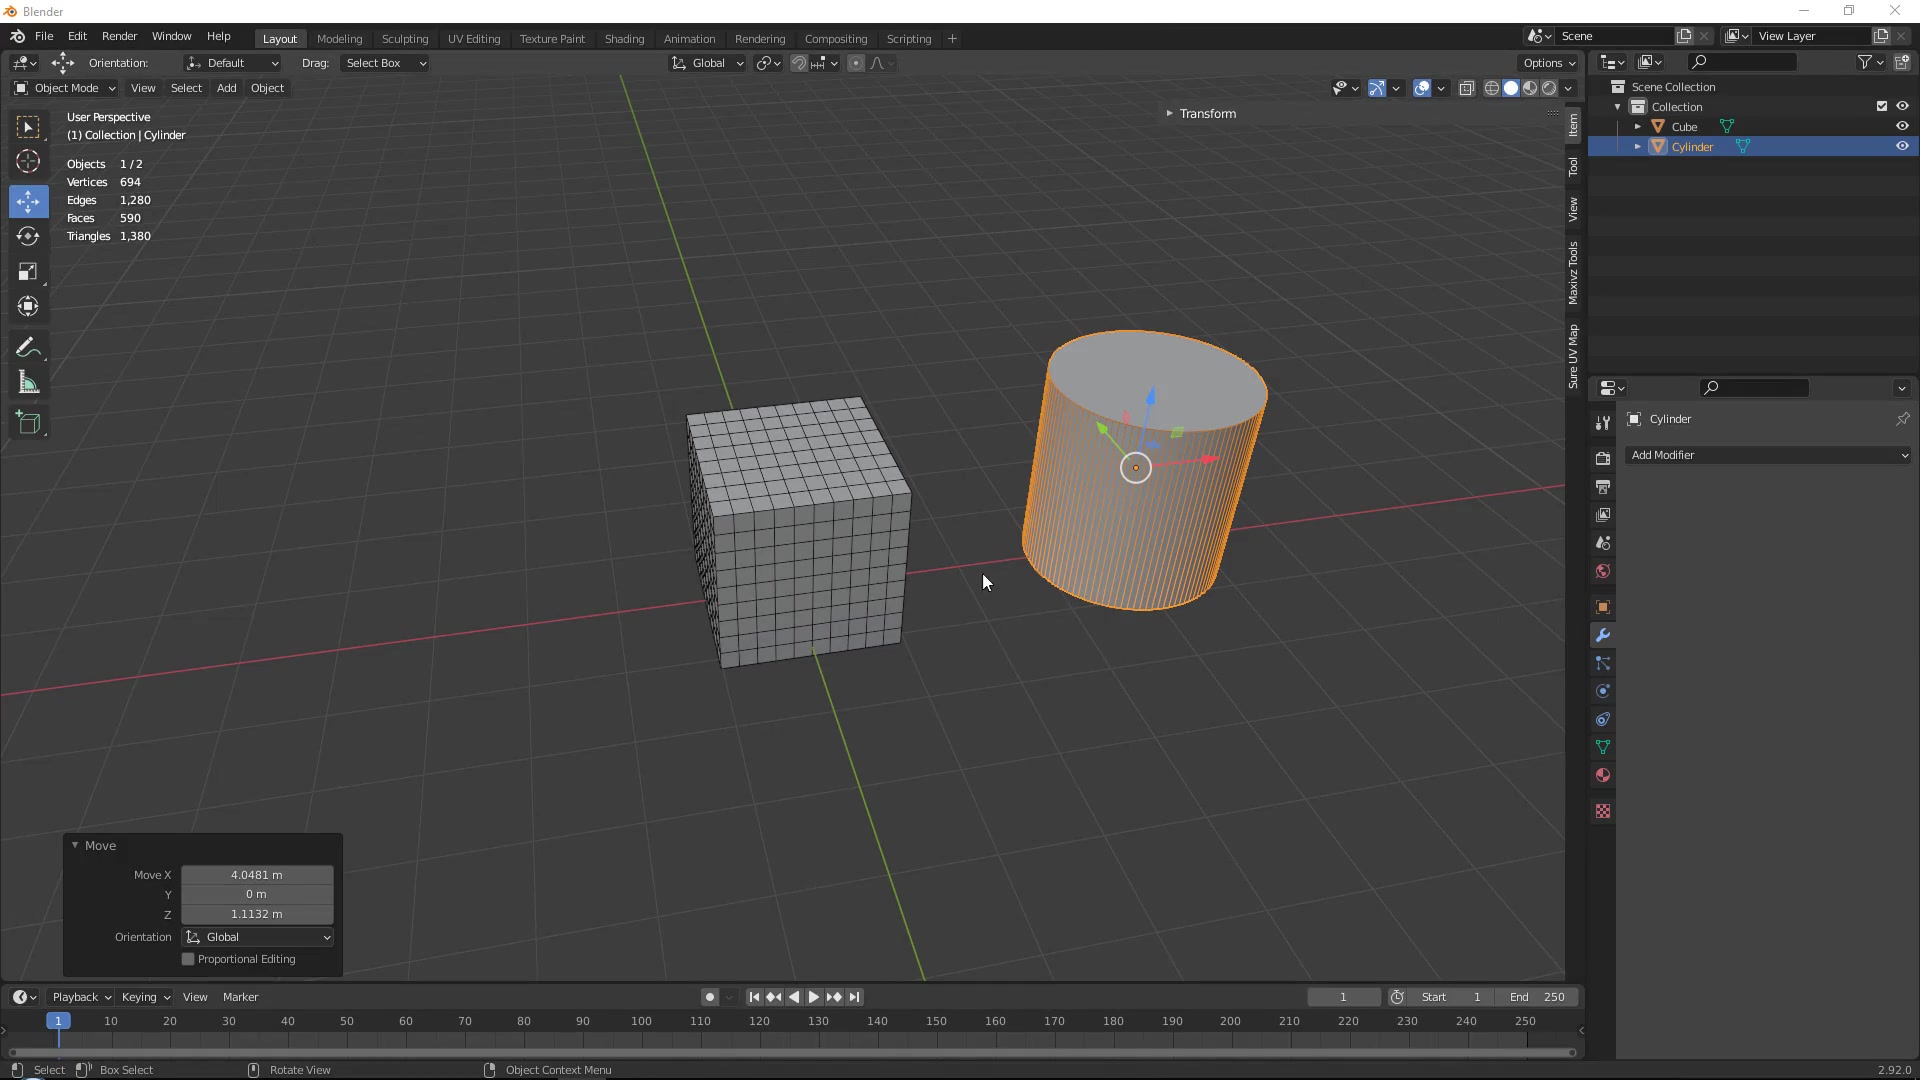Toggle X-ray display in viewport header
Image resolution: width=1920 pixels, height=1080 pixels.
click(x=1467, y=88)
